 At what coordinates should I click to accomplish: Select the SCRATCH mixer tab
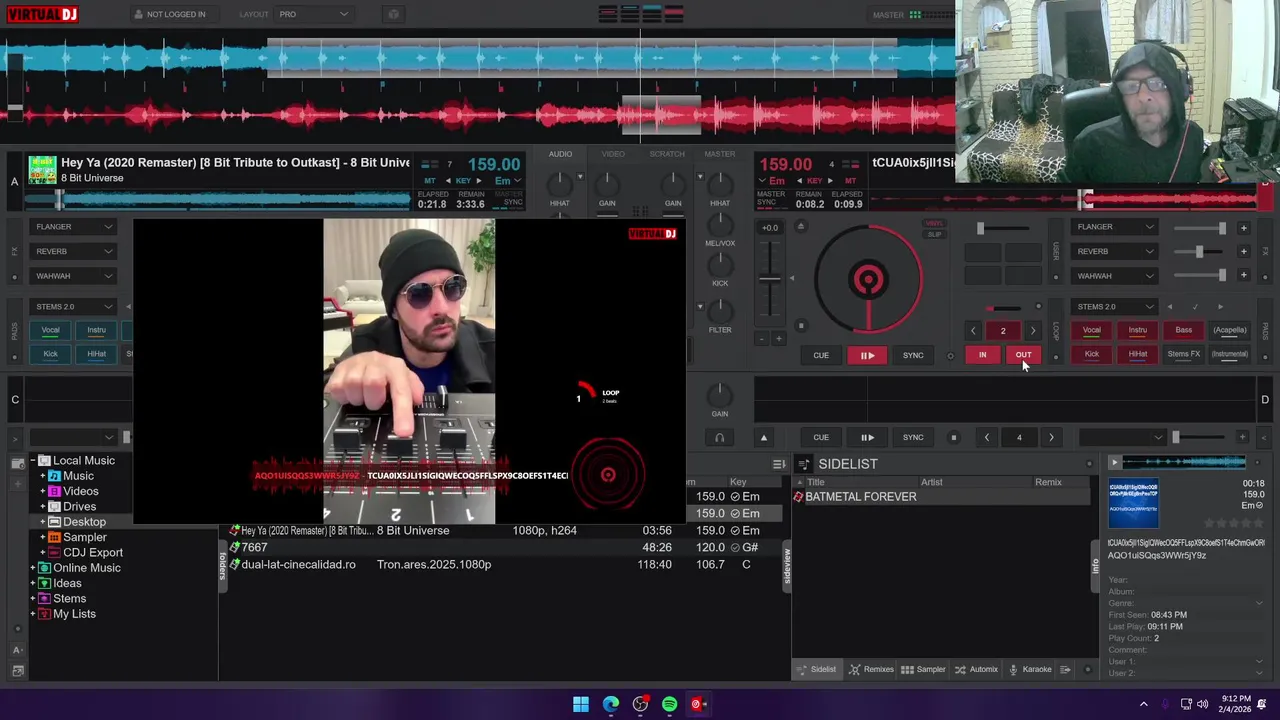[667, 154]
